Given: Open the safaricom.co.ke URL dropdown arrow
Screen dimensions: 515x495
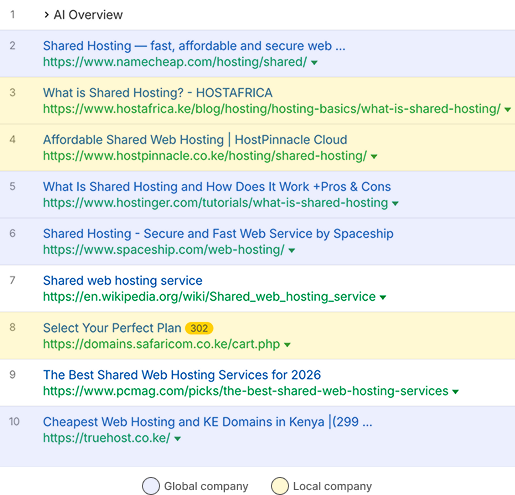Looking at the screenshot, I should pyautogui.click(x=287, y=345).
